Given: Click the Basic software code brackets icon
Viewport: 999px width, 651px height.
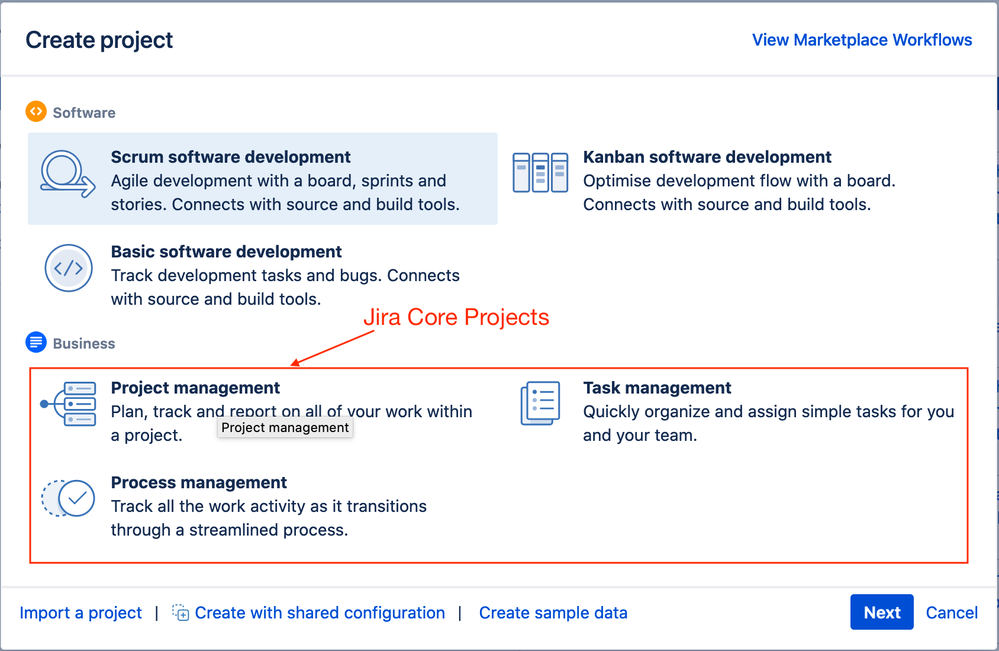Looking at the screenshot, I should point(69,268).
